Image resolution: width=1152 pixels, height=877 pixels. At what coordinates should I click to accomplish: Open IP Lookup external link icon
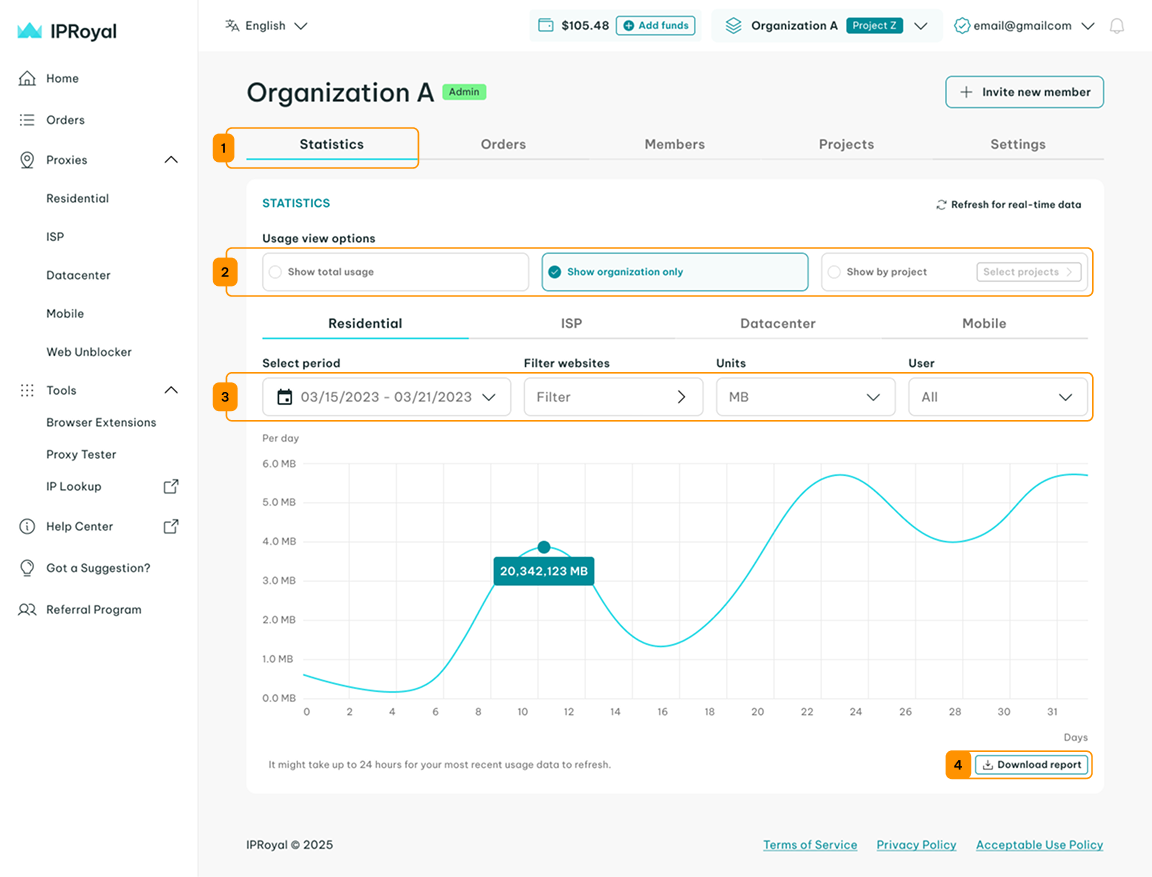click(x=171, y=486)
